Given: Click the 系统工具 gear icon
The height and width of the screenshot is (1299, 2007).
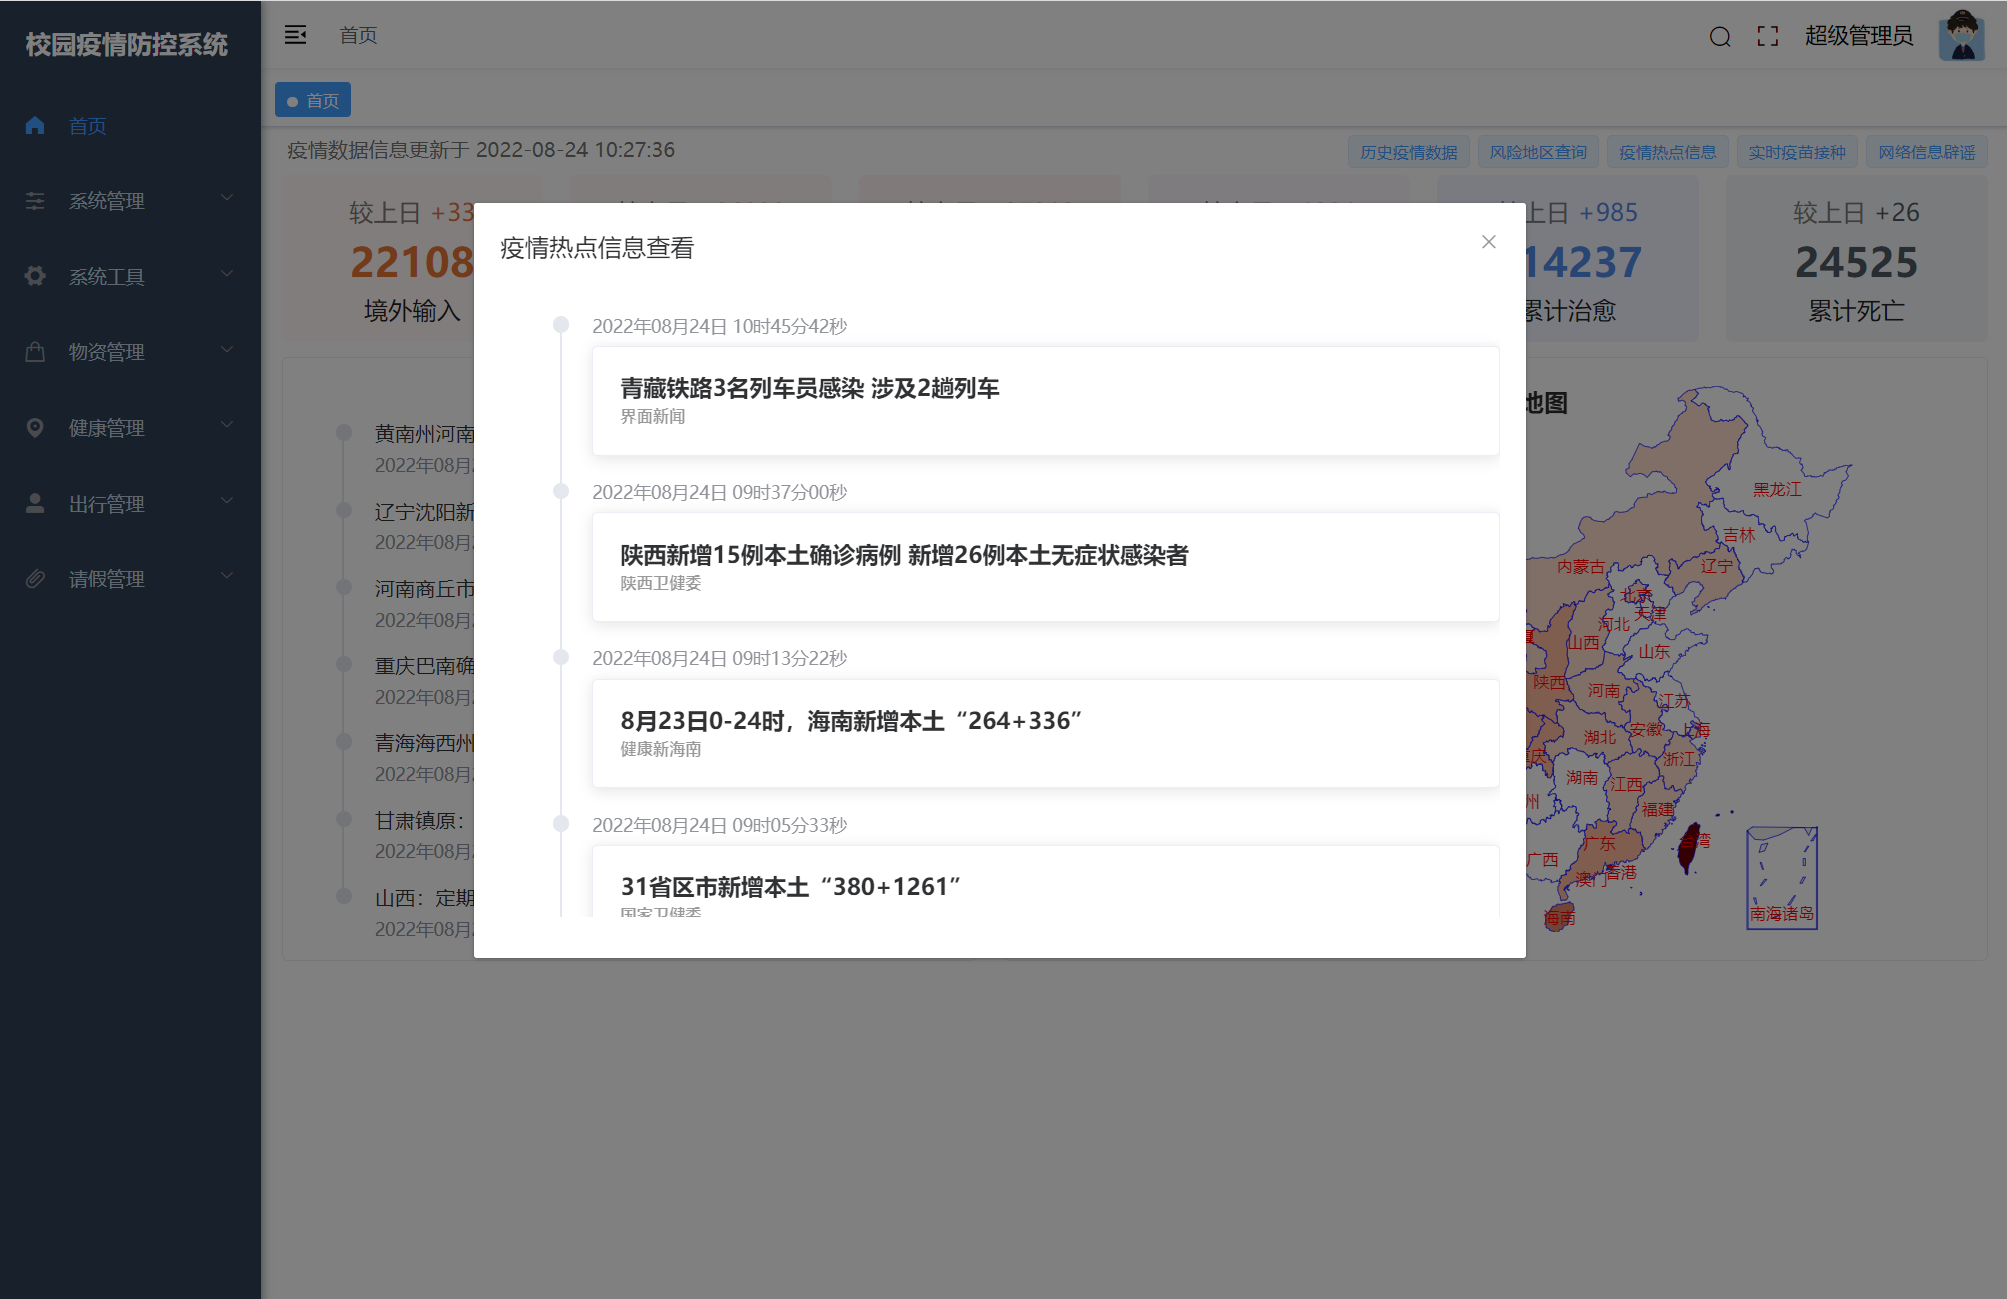Looking at the screenshot, I should click(35, 276).
